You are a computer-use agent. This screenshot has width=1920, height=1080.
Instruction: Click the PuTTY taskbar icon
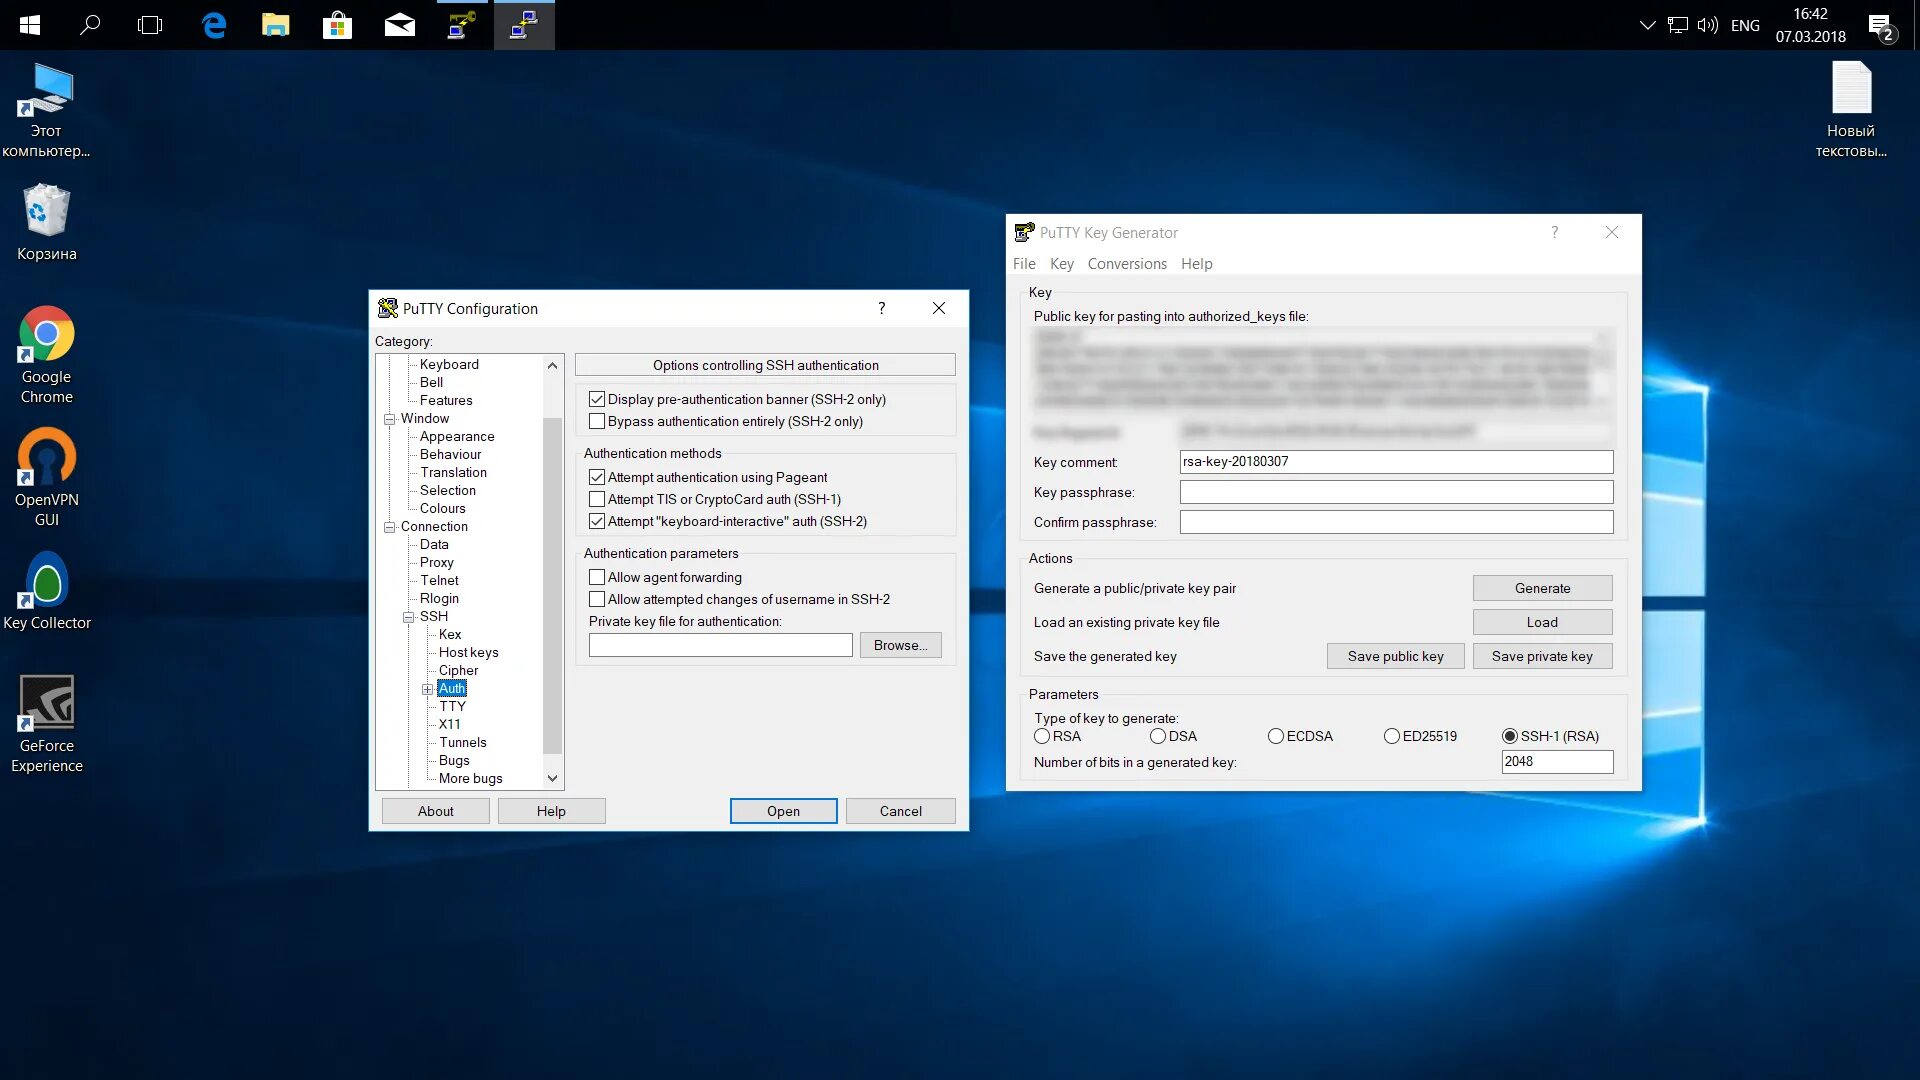pyautogui.click(x=523, y=25)
